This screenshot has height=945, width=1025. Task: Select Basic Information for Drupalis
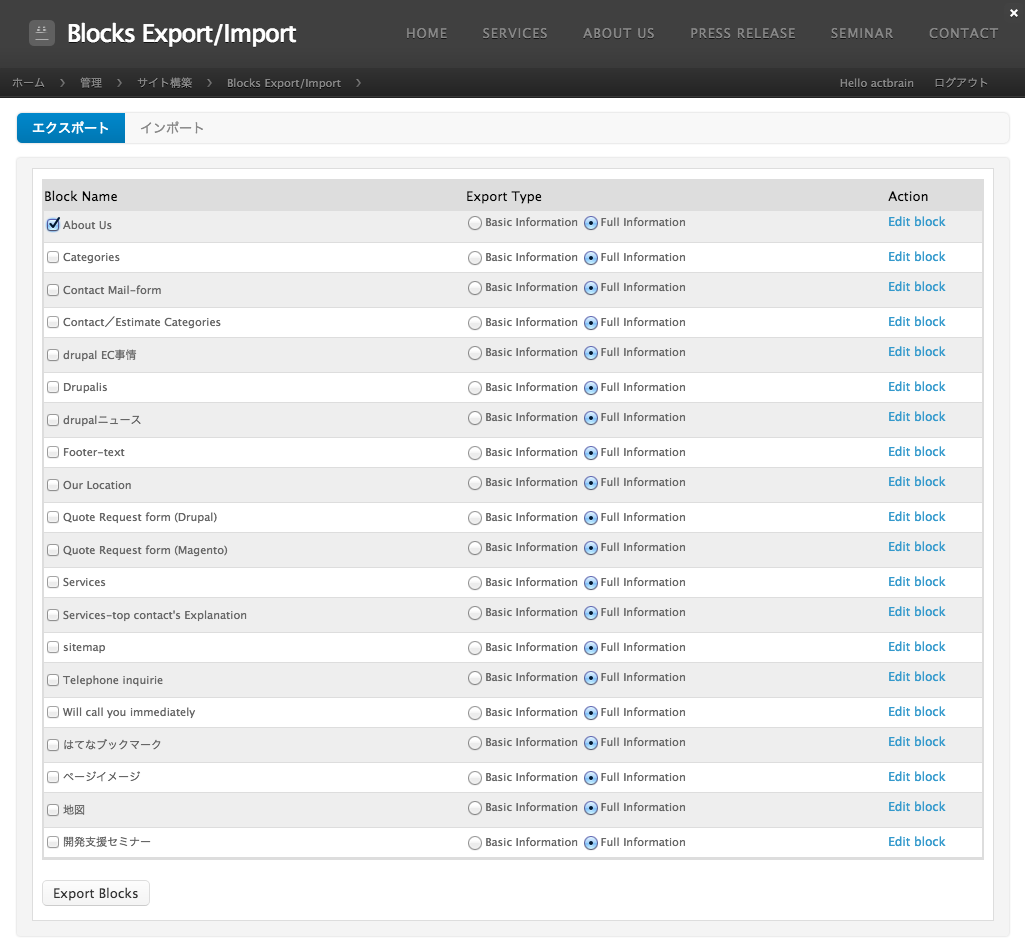[x=474, y=387]
